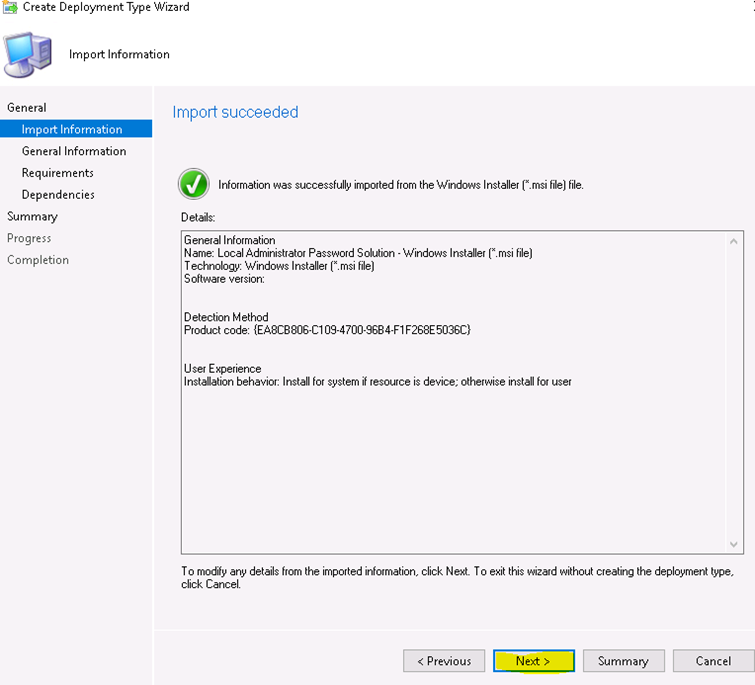Click the Details scrollbar down arrow
The height and width of the screenshot is (685, 755).
pyautogui.click(x=733, y=544)
